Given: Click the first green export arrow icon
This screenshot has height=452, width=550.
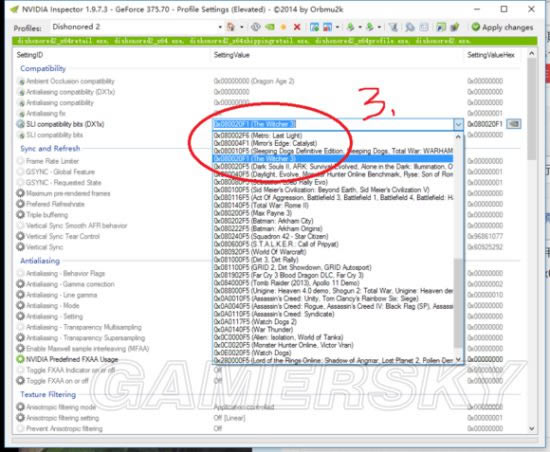Looking at the screenshot, I should click(350, 27).
